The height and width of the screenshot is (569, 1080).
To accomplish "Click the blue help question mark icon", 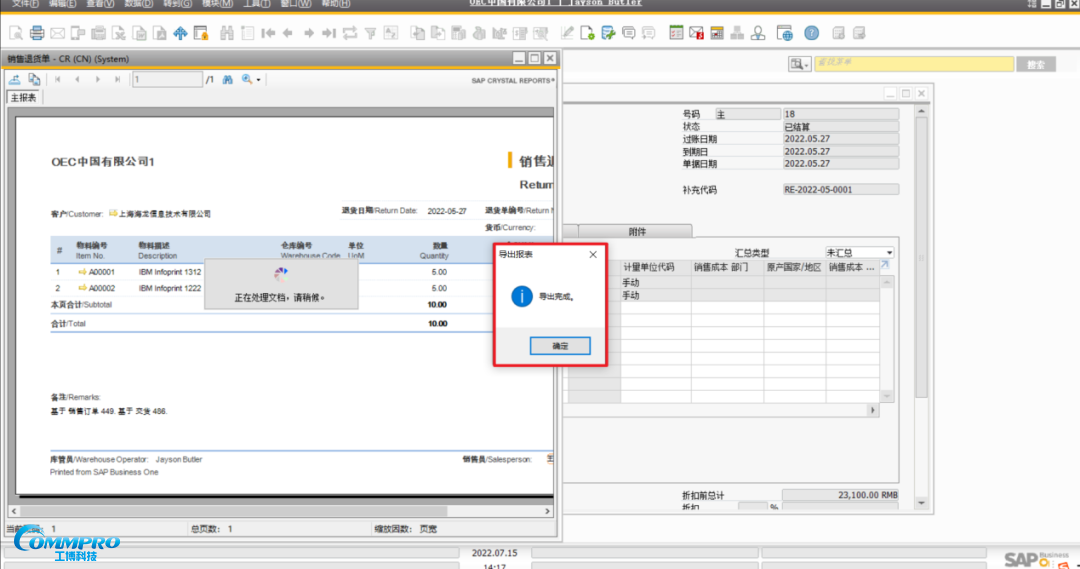I will click(x=811, y=33).
